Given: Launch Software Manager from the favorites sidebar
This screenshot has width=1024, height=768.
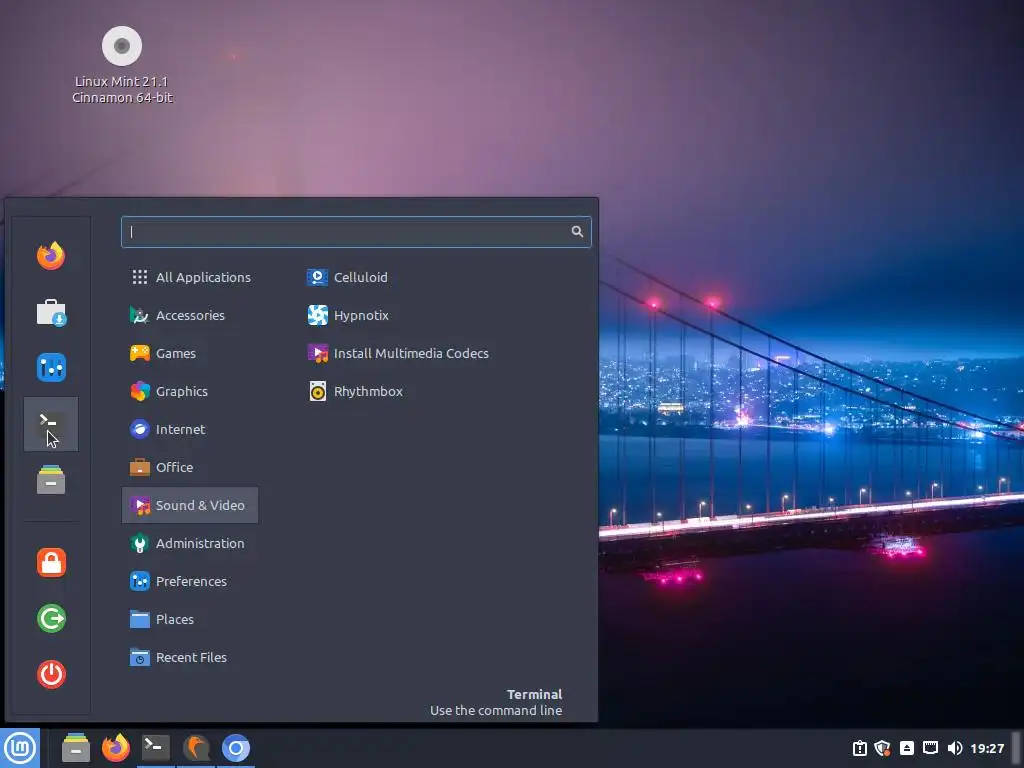Looking at the screenshot, I should pos(51,312).
